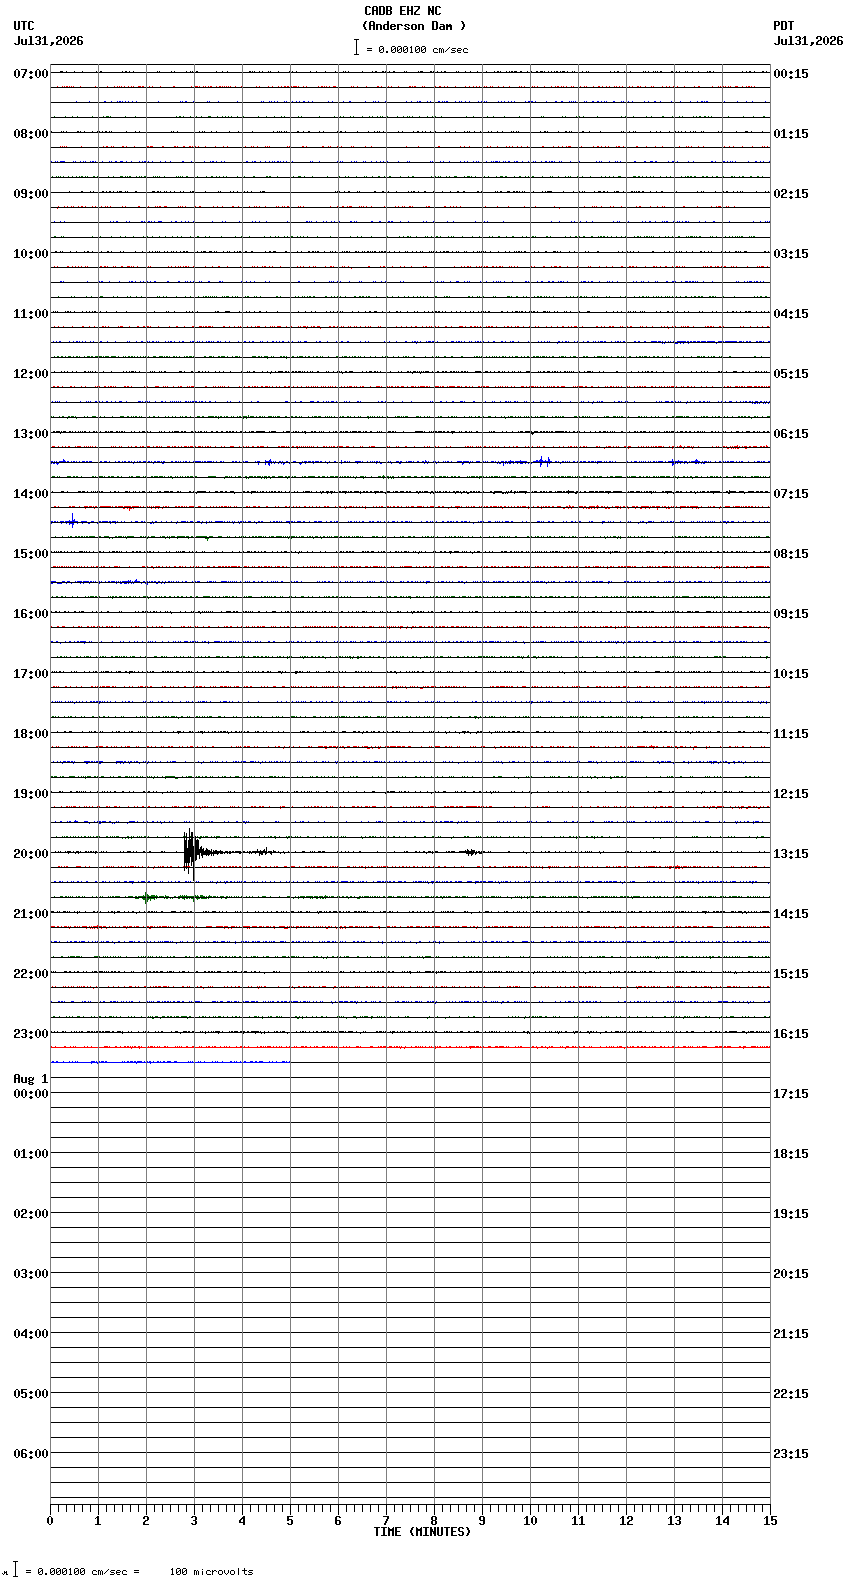Click the footer scale text '100 microvolts'
The image size is (850, 1584).
click(211, 1572)
